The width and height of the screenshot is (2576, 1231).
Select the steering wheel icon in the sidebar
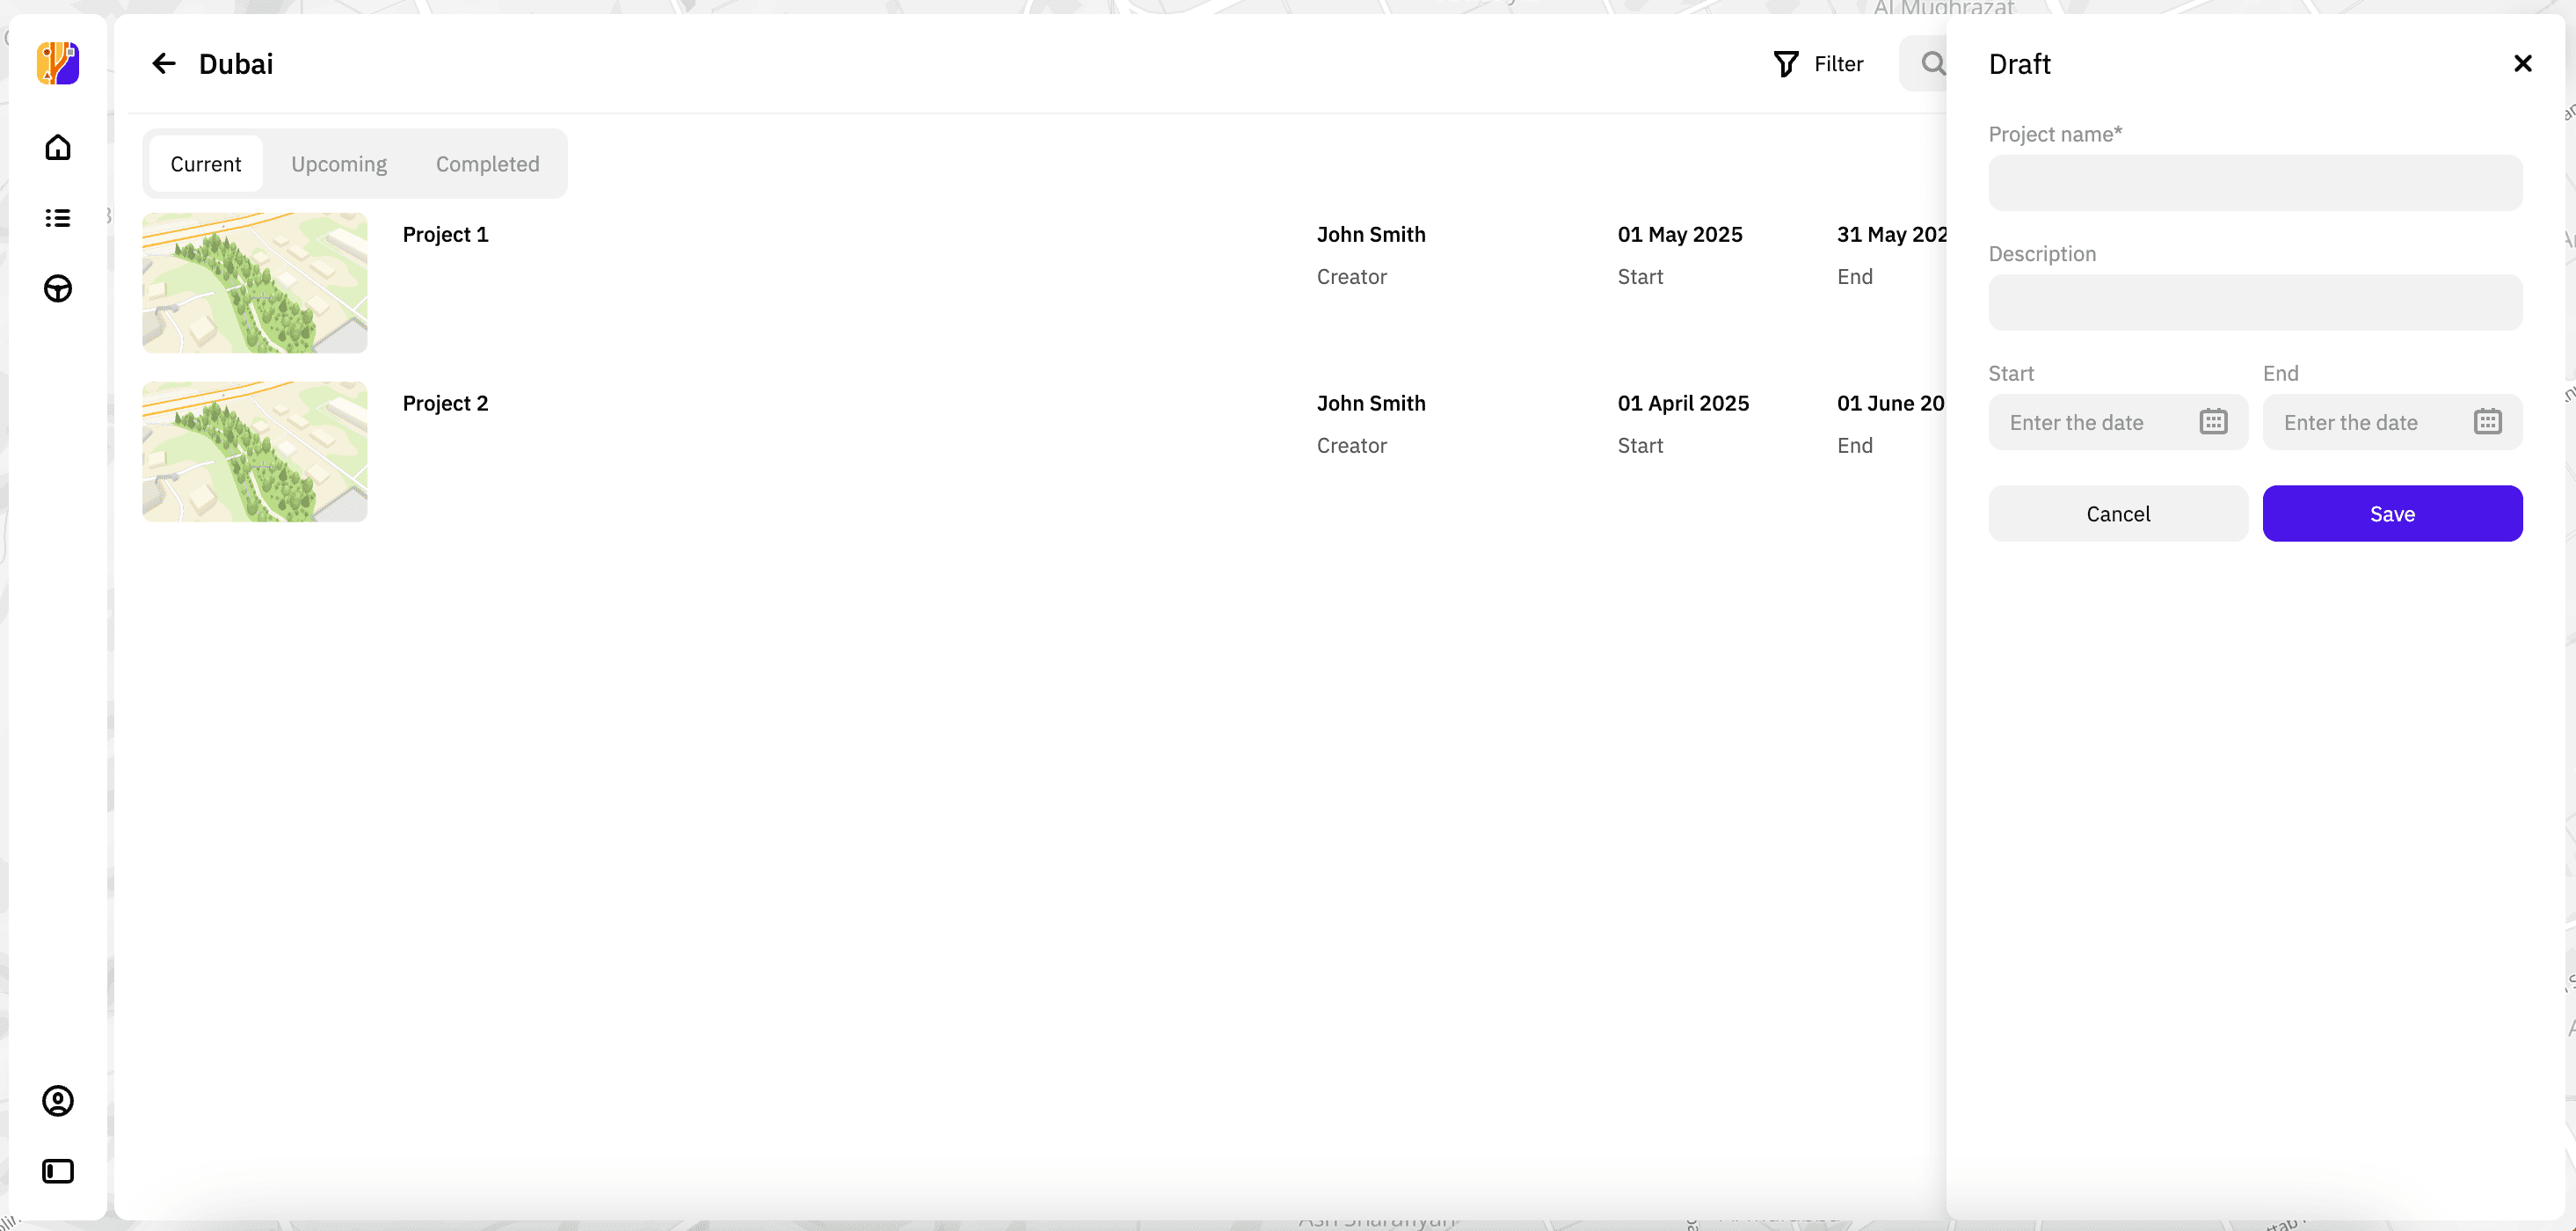pos(57,289)
